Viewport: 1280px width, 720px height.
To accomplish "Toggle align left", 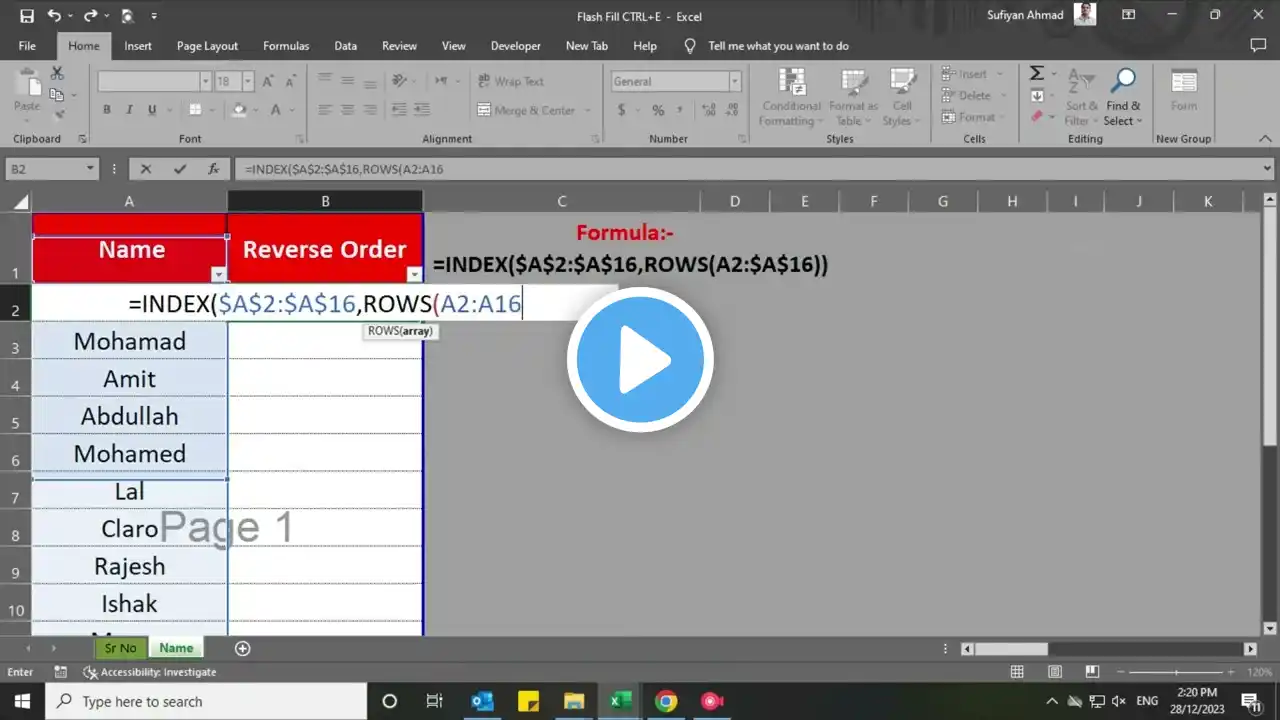I will [324, 110].
